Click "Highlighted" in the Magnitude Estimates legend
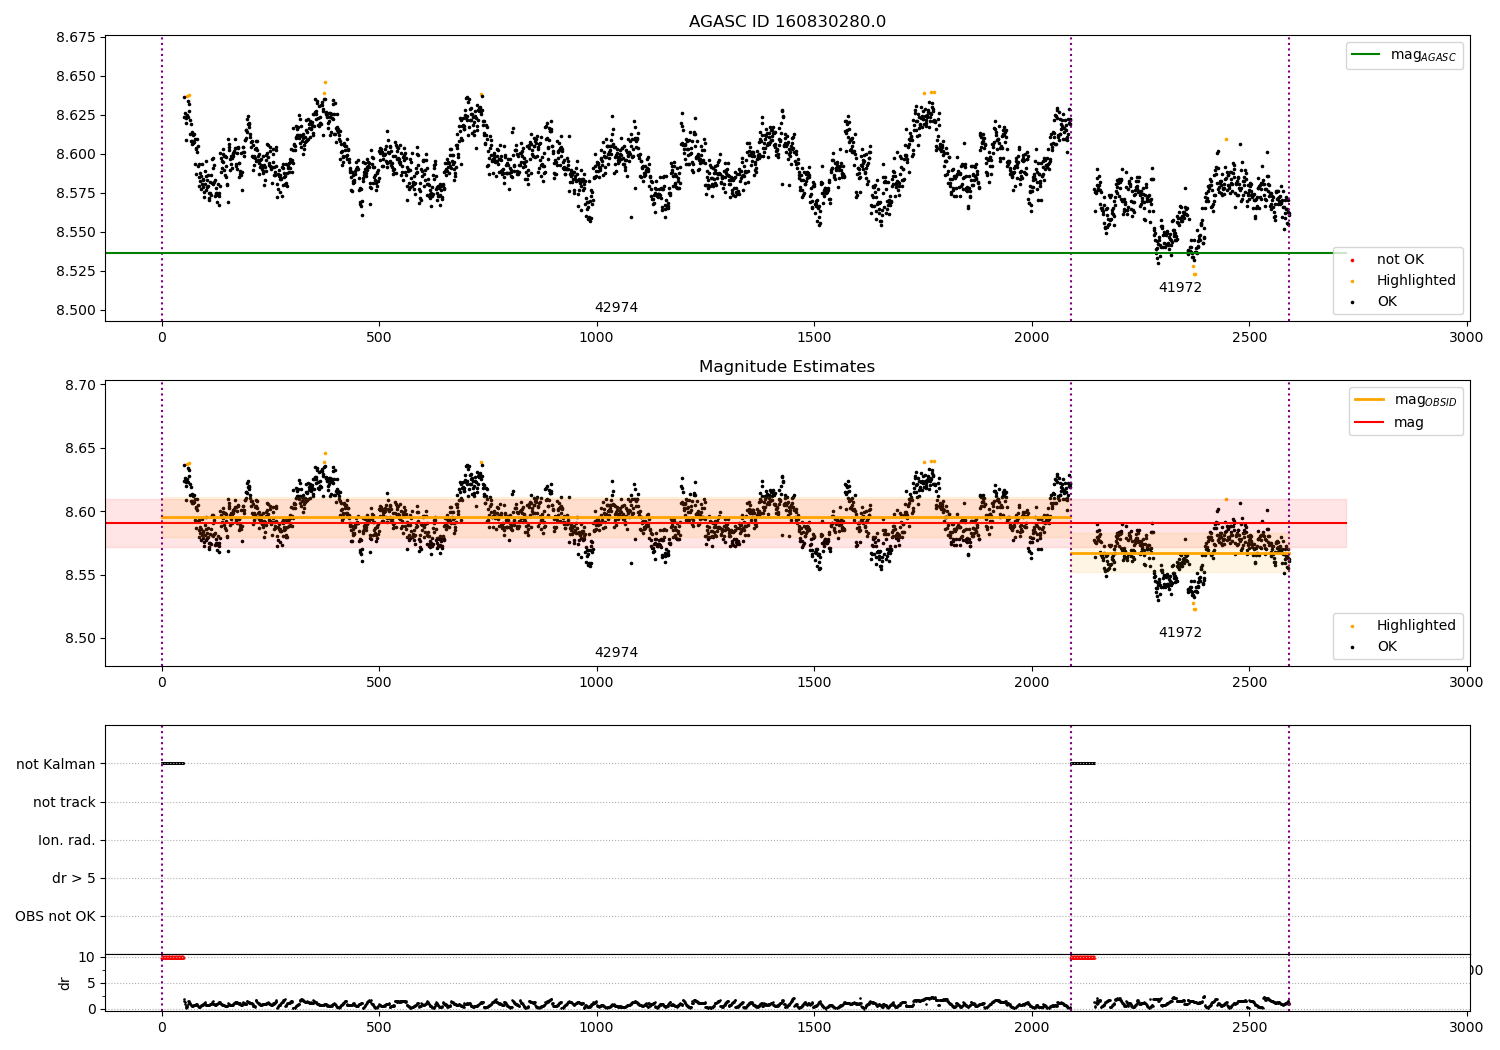This screenshot has width=1500, height=1050. click(1416, 626)
